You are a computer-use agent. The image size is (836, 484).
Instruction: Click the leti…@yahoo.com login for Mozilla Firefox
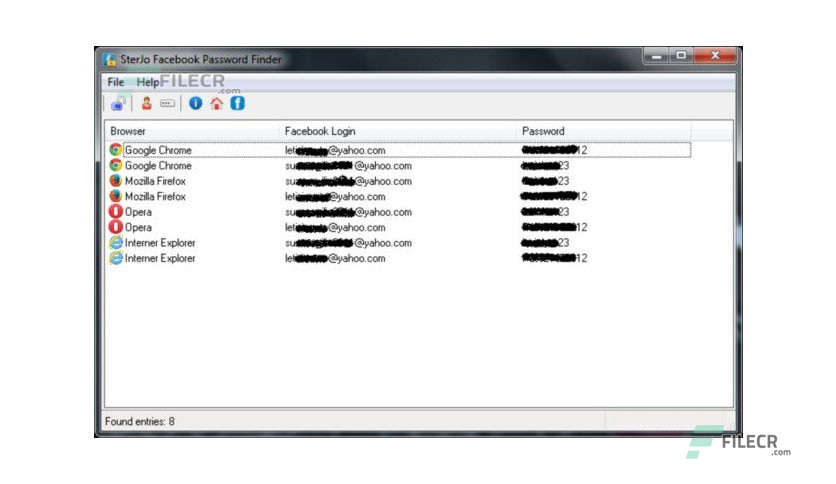coord(335,197)
